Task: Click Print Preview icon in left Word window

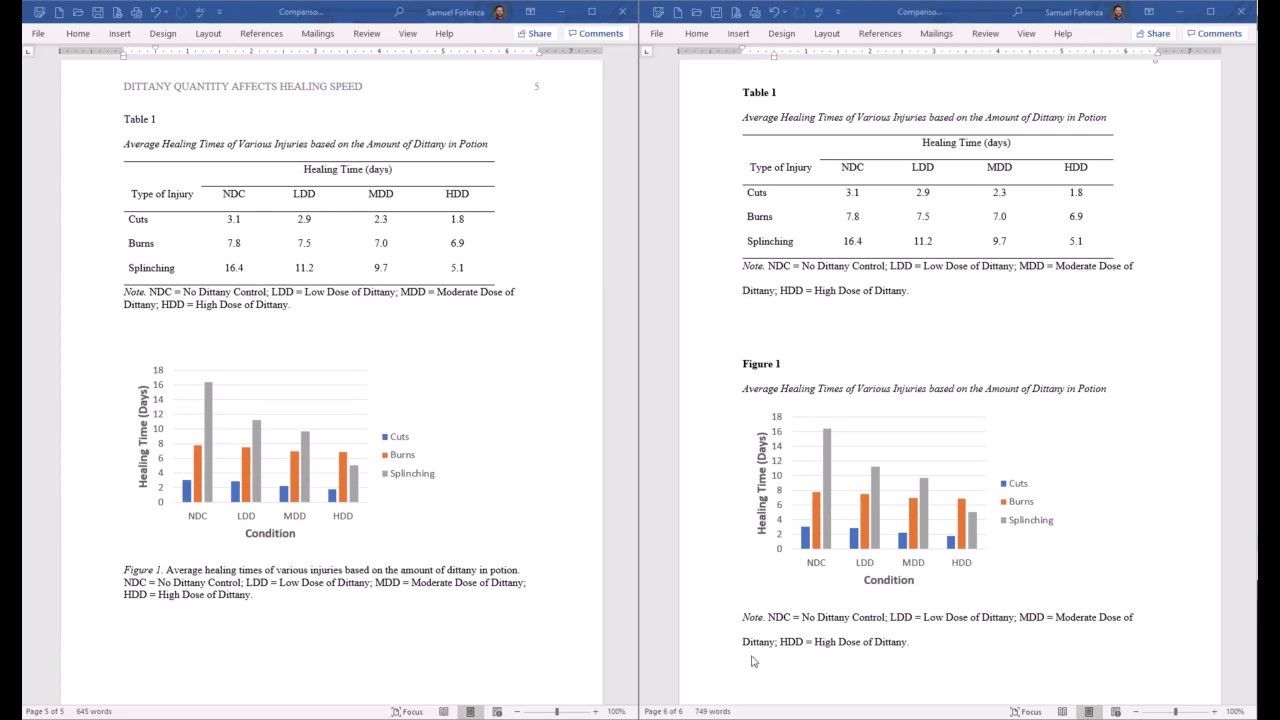Action: coord(117,12)
